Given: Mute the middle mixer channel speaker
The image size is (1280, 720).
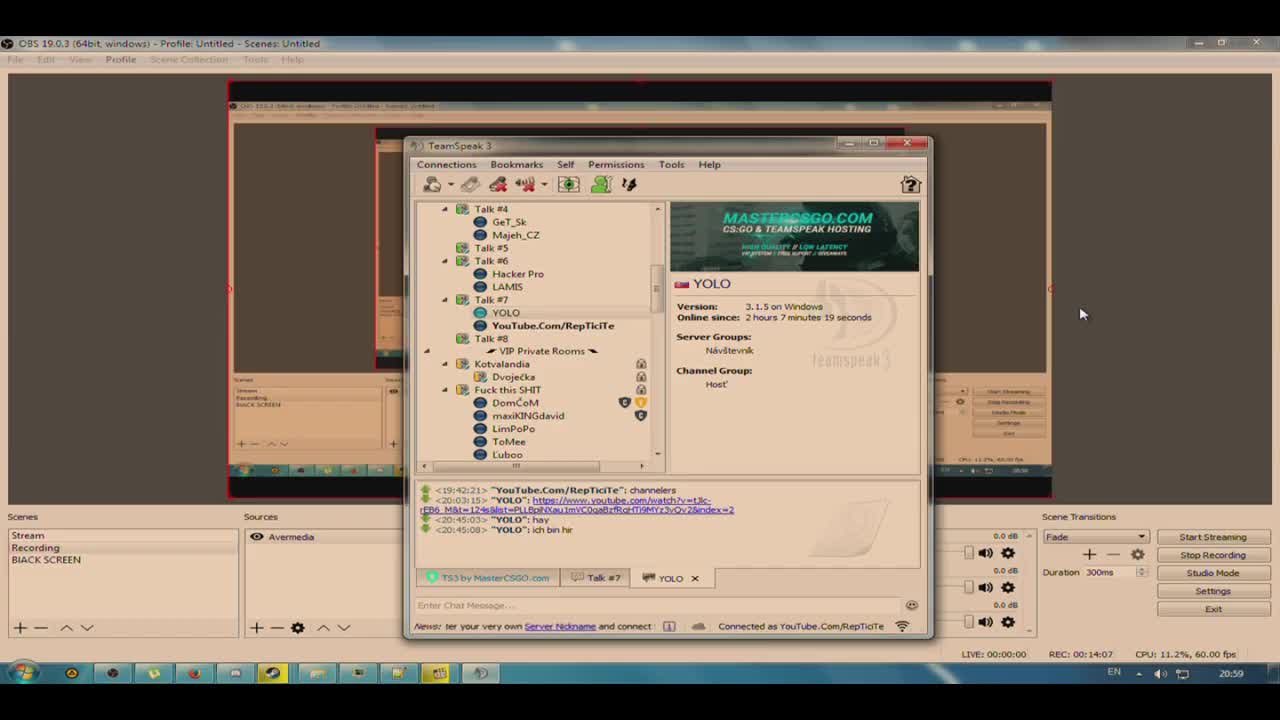Looking at the screenshot, I should (985, 587).
